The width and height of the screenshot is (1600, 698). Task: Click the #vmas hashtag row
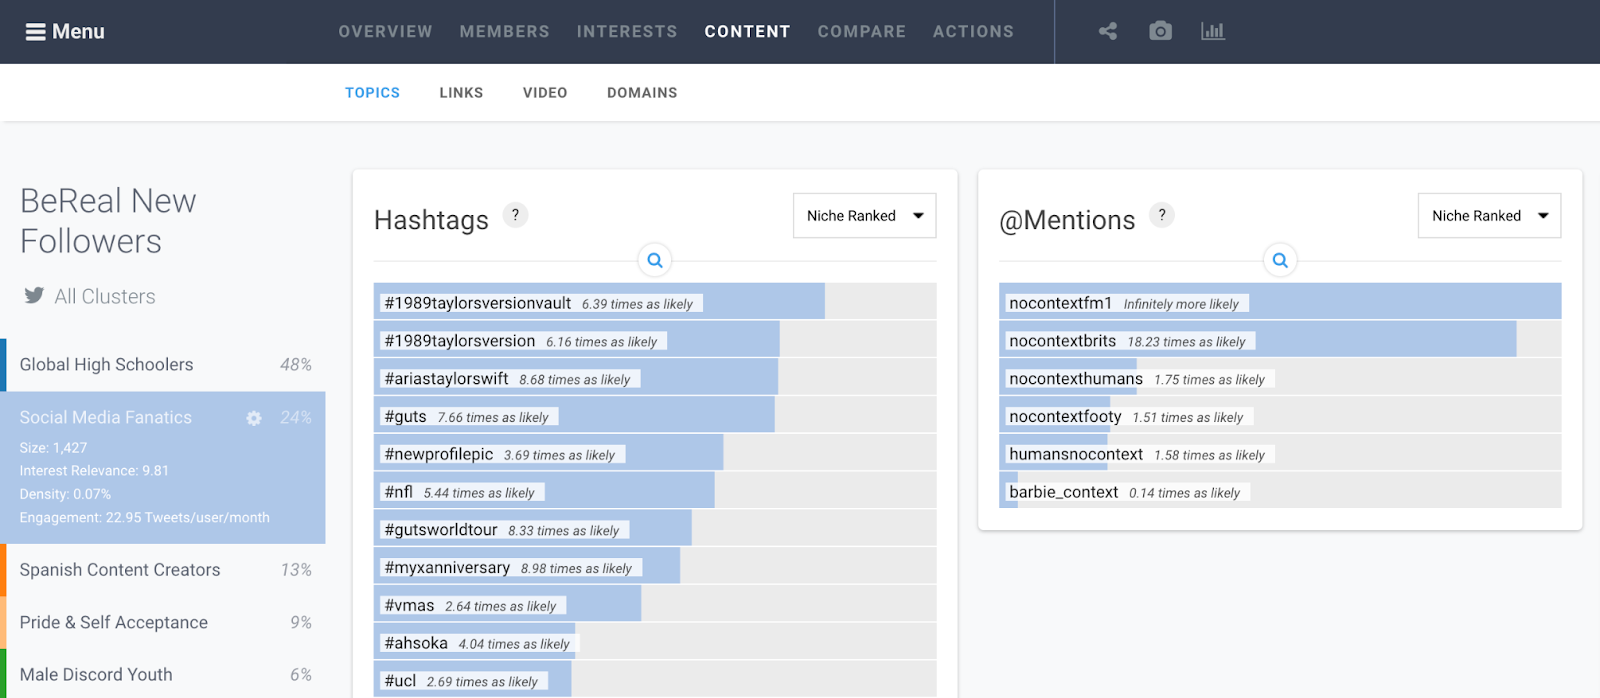655,605
